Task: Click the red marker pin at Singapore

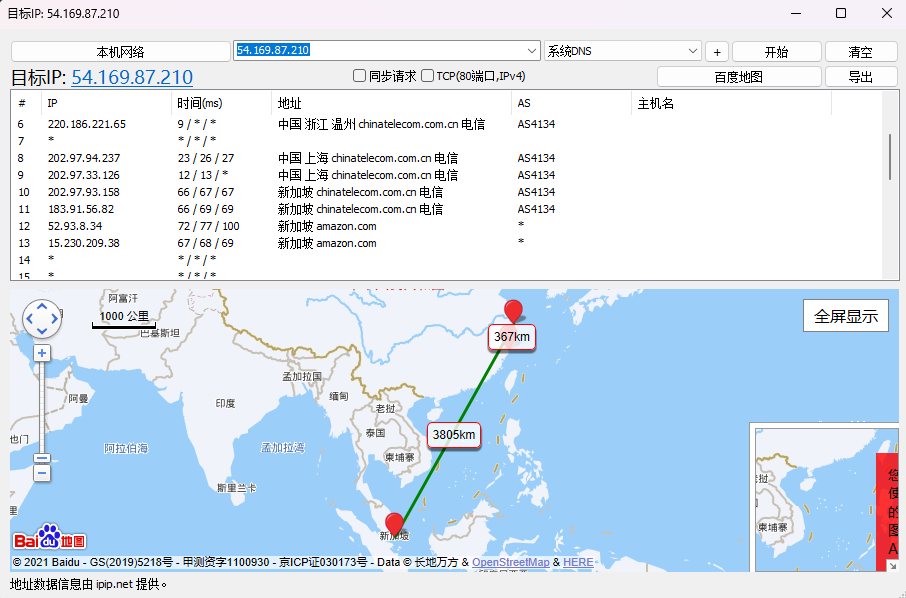Action: click(395, 524)
